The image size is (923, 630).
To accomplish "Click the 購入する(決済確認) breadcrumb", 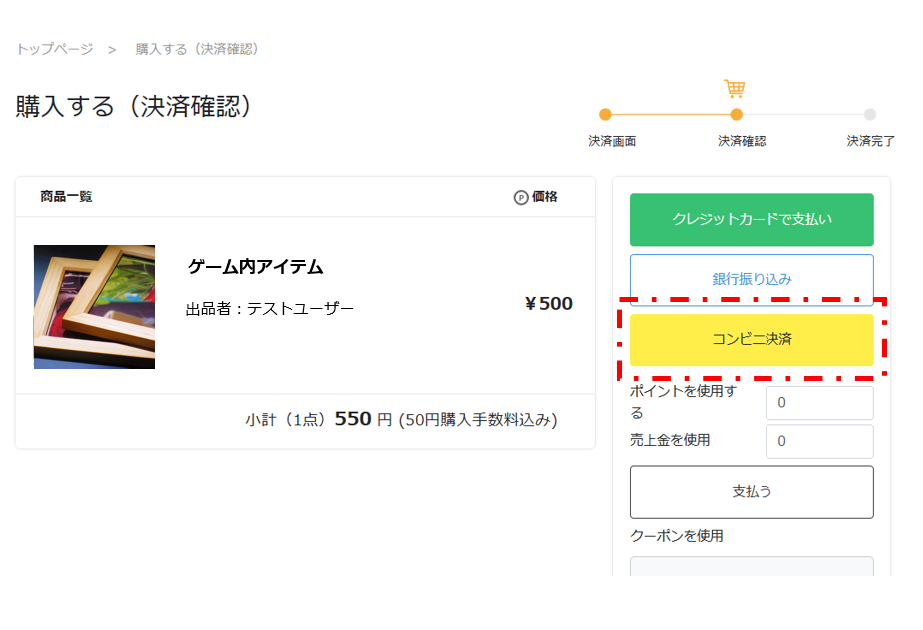I will (198, 49).
